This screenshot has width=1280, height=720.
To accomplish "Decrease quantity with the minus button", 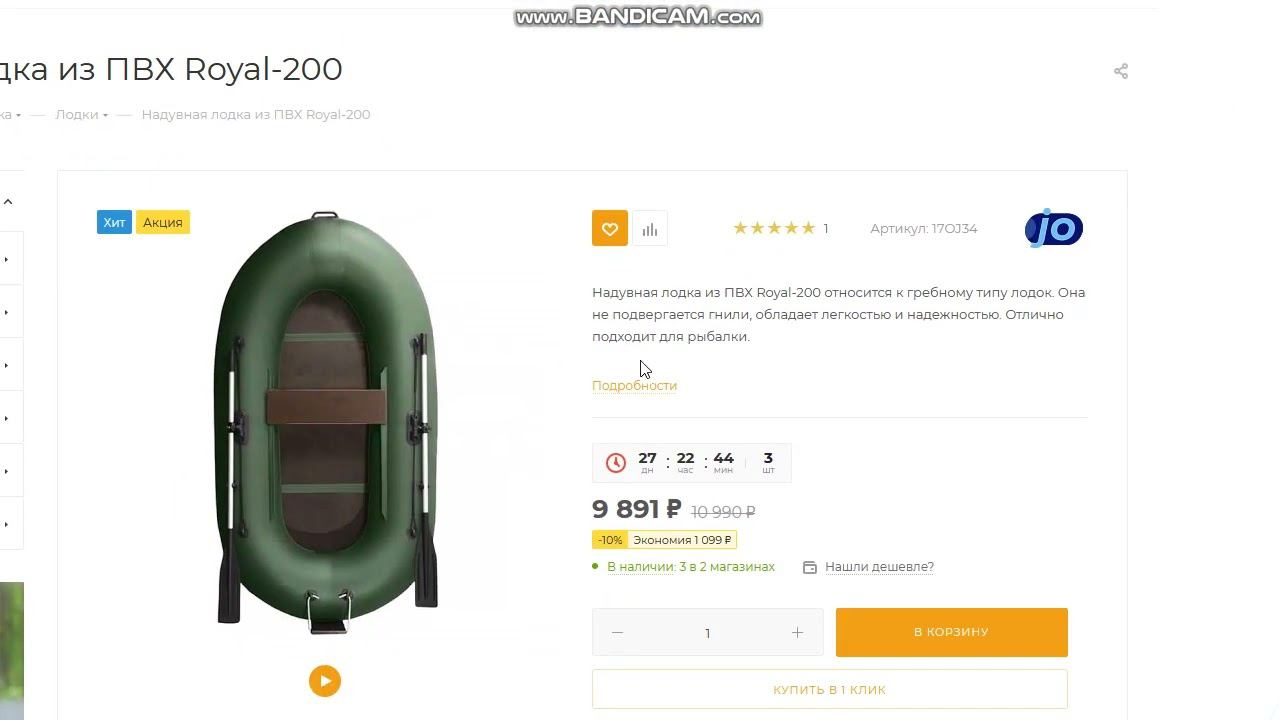I will coord(617,633).
